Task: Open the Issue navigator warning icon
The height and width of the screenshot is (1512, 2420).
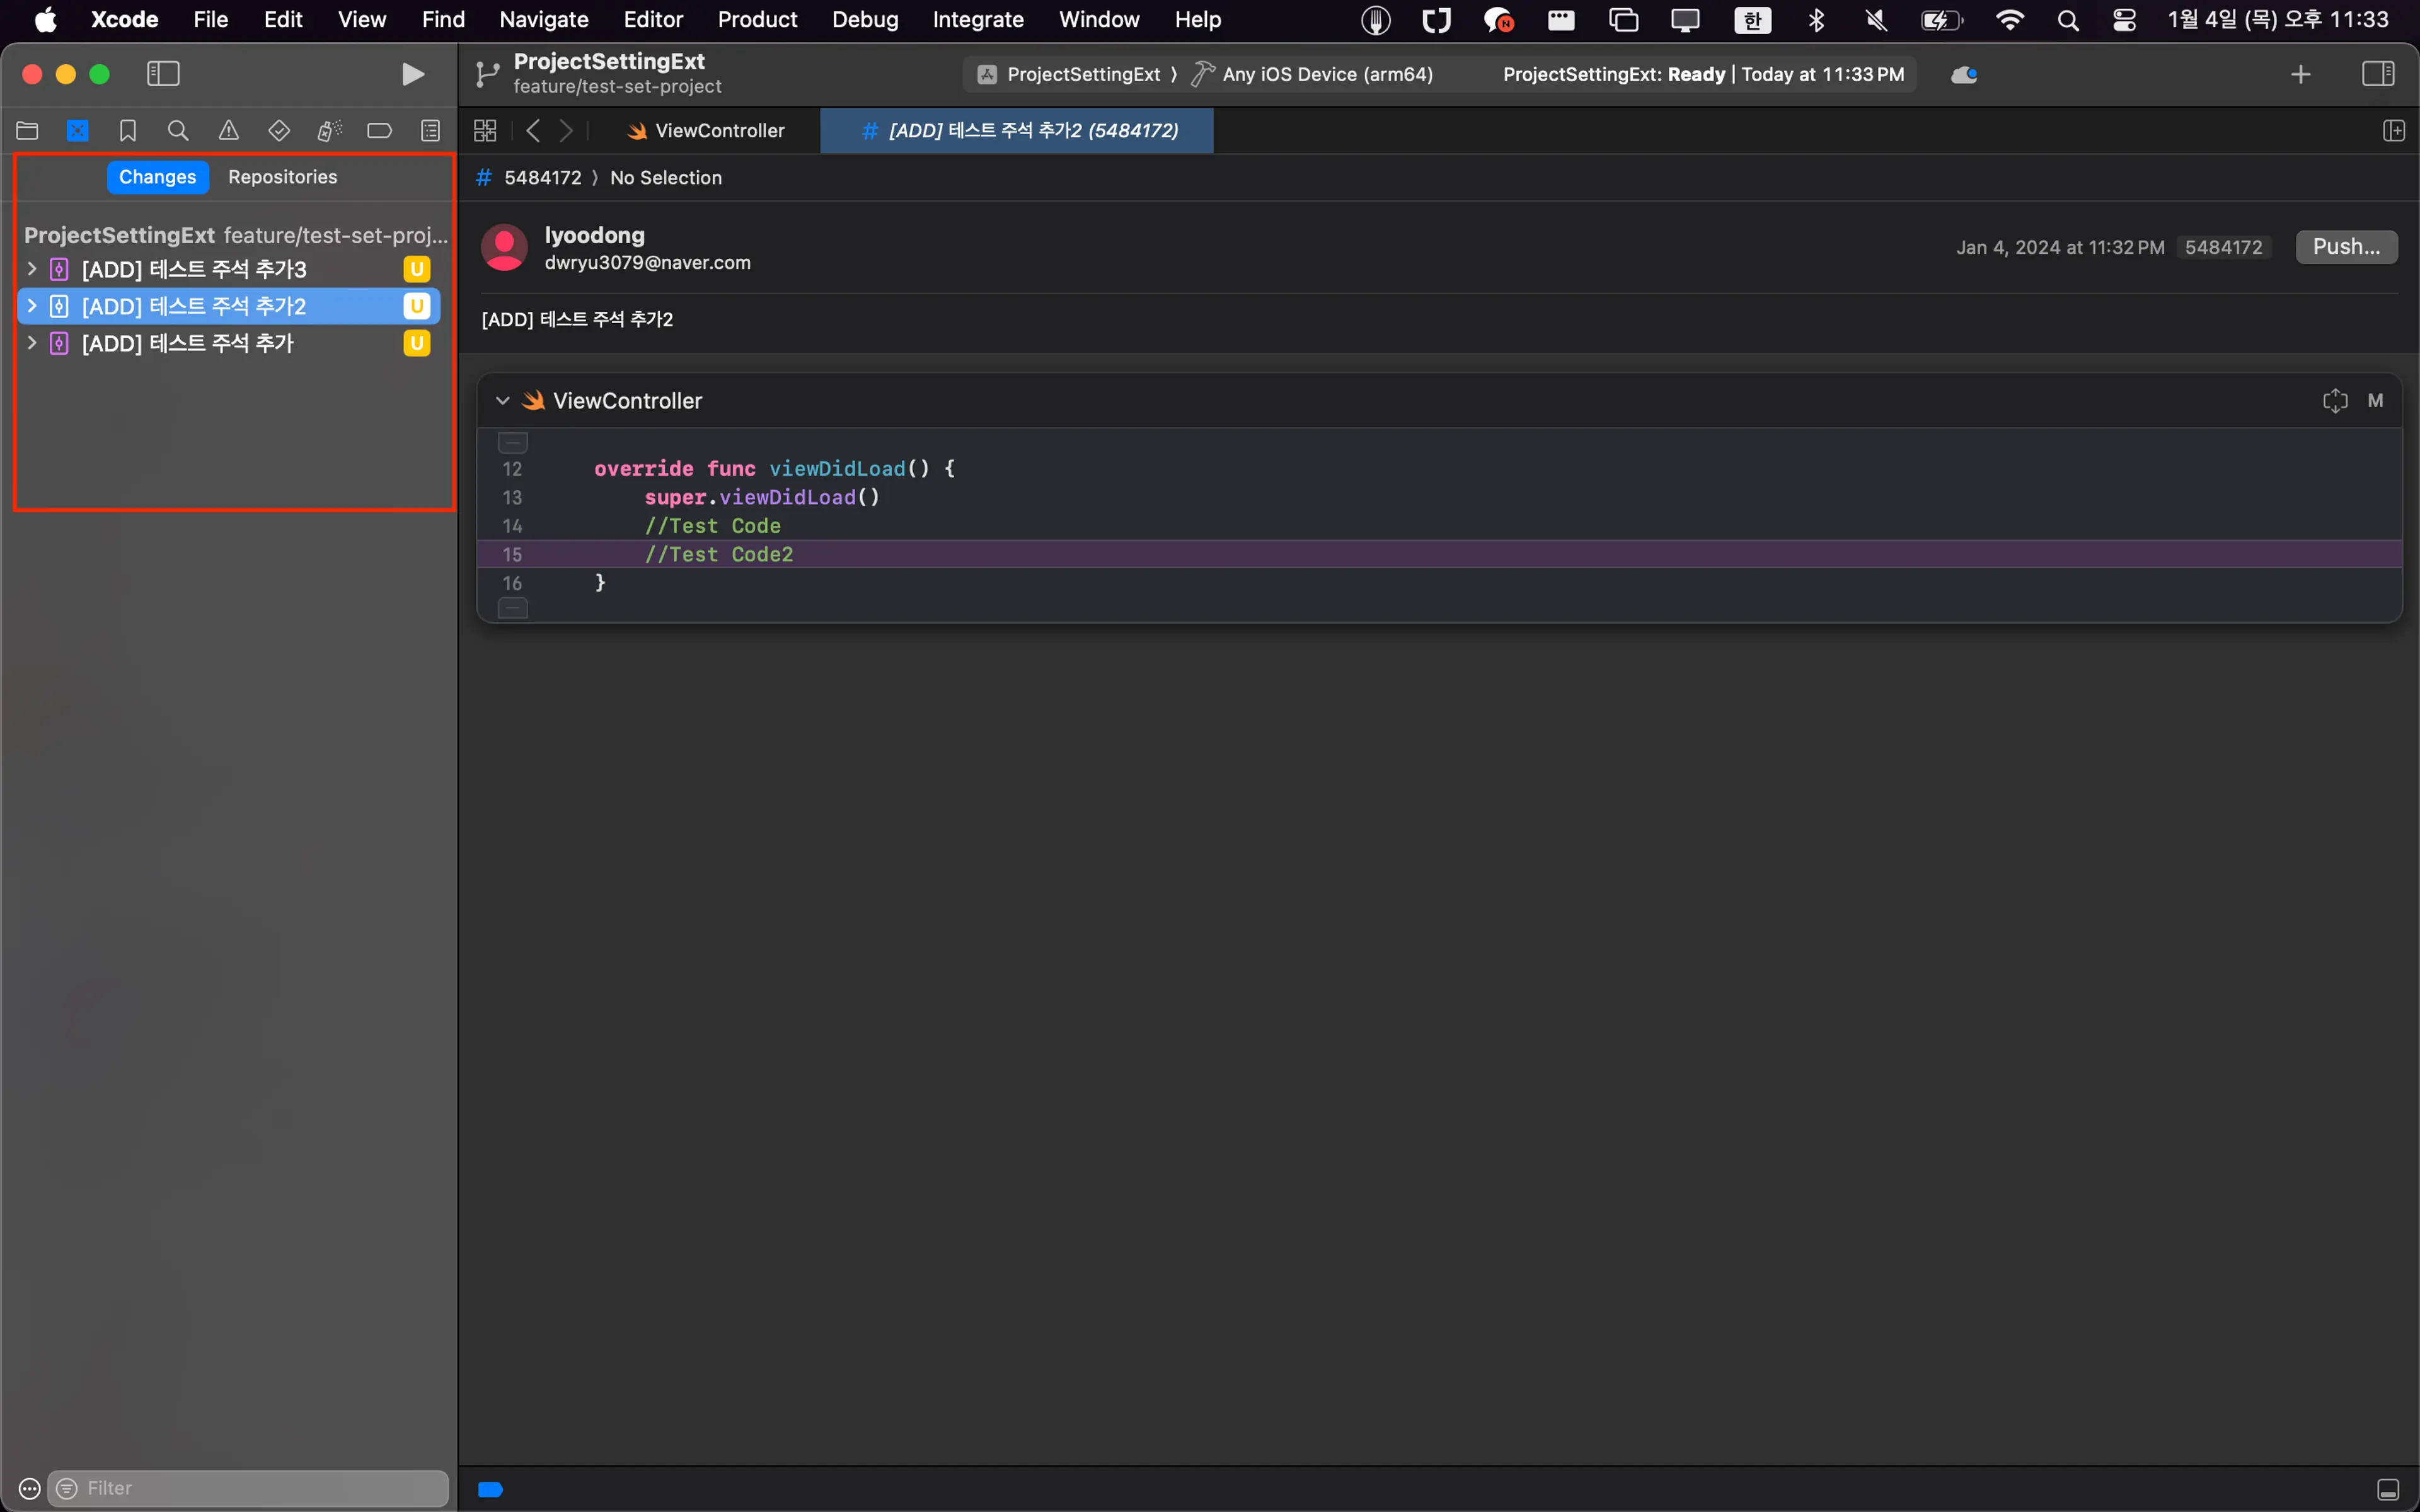Action: tap(229, 130)
